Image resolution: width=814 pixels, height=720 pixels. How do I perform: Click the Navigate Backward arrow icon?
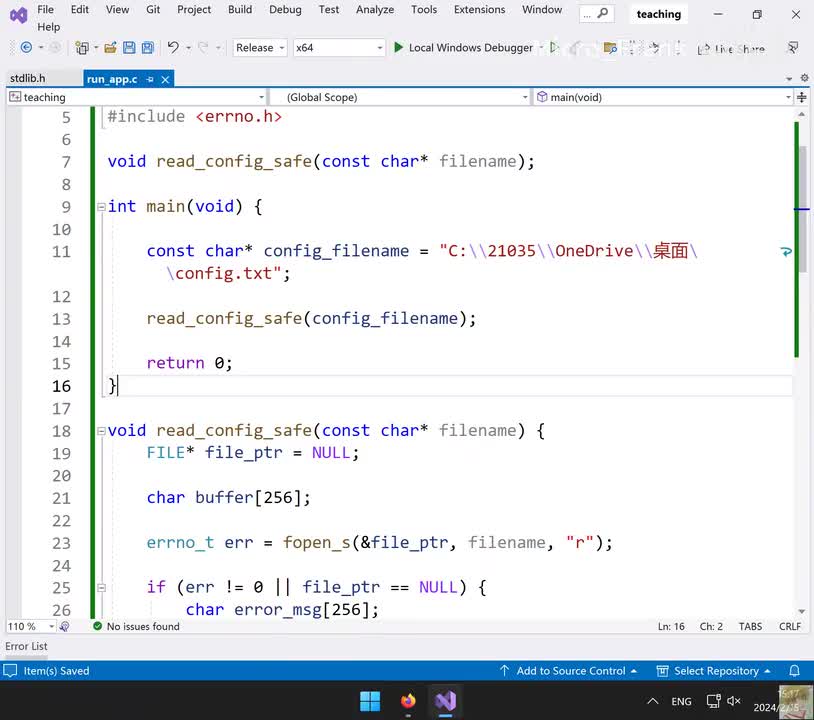[x=25, y=48]
